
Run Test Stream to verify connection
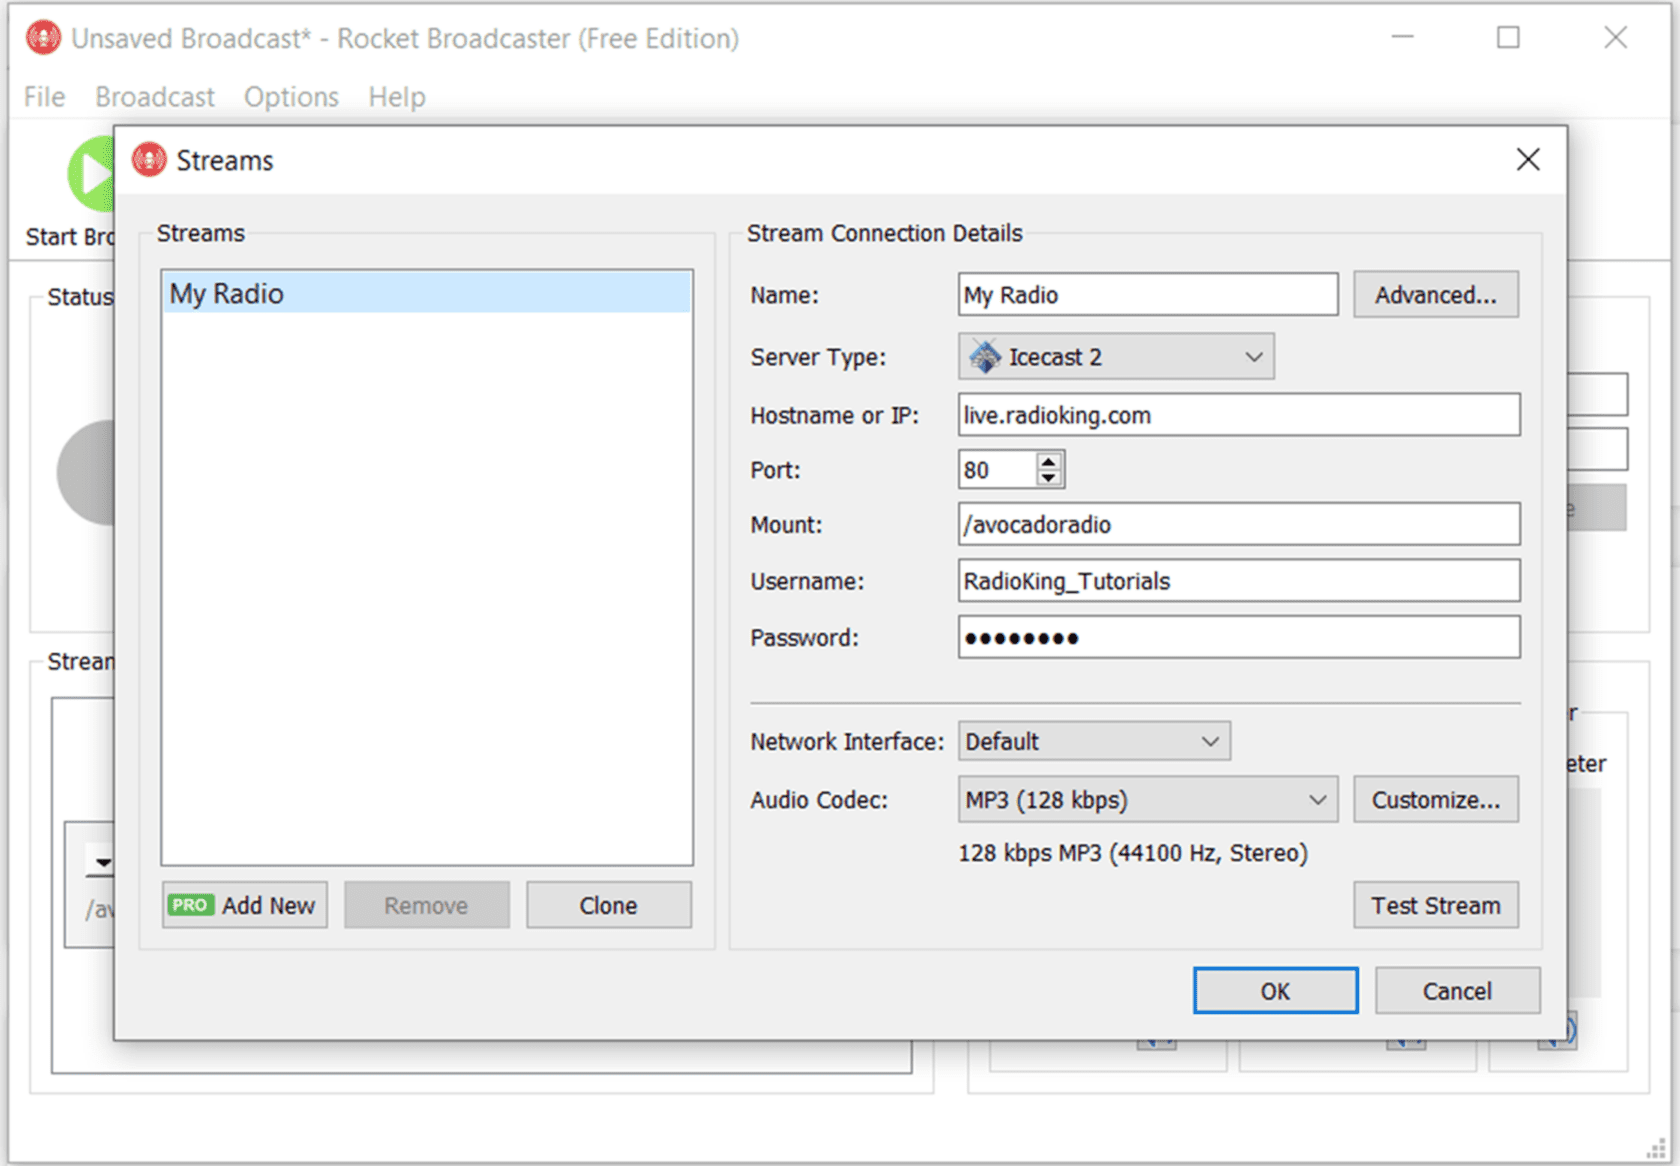1435,904
